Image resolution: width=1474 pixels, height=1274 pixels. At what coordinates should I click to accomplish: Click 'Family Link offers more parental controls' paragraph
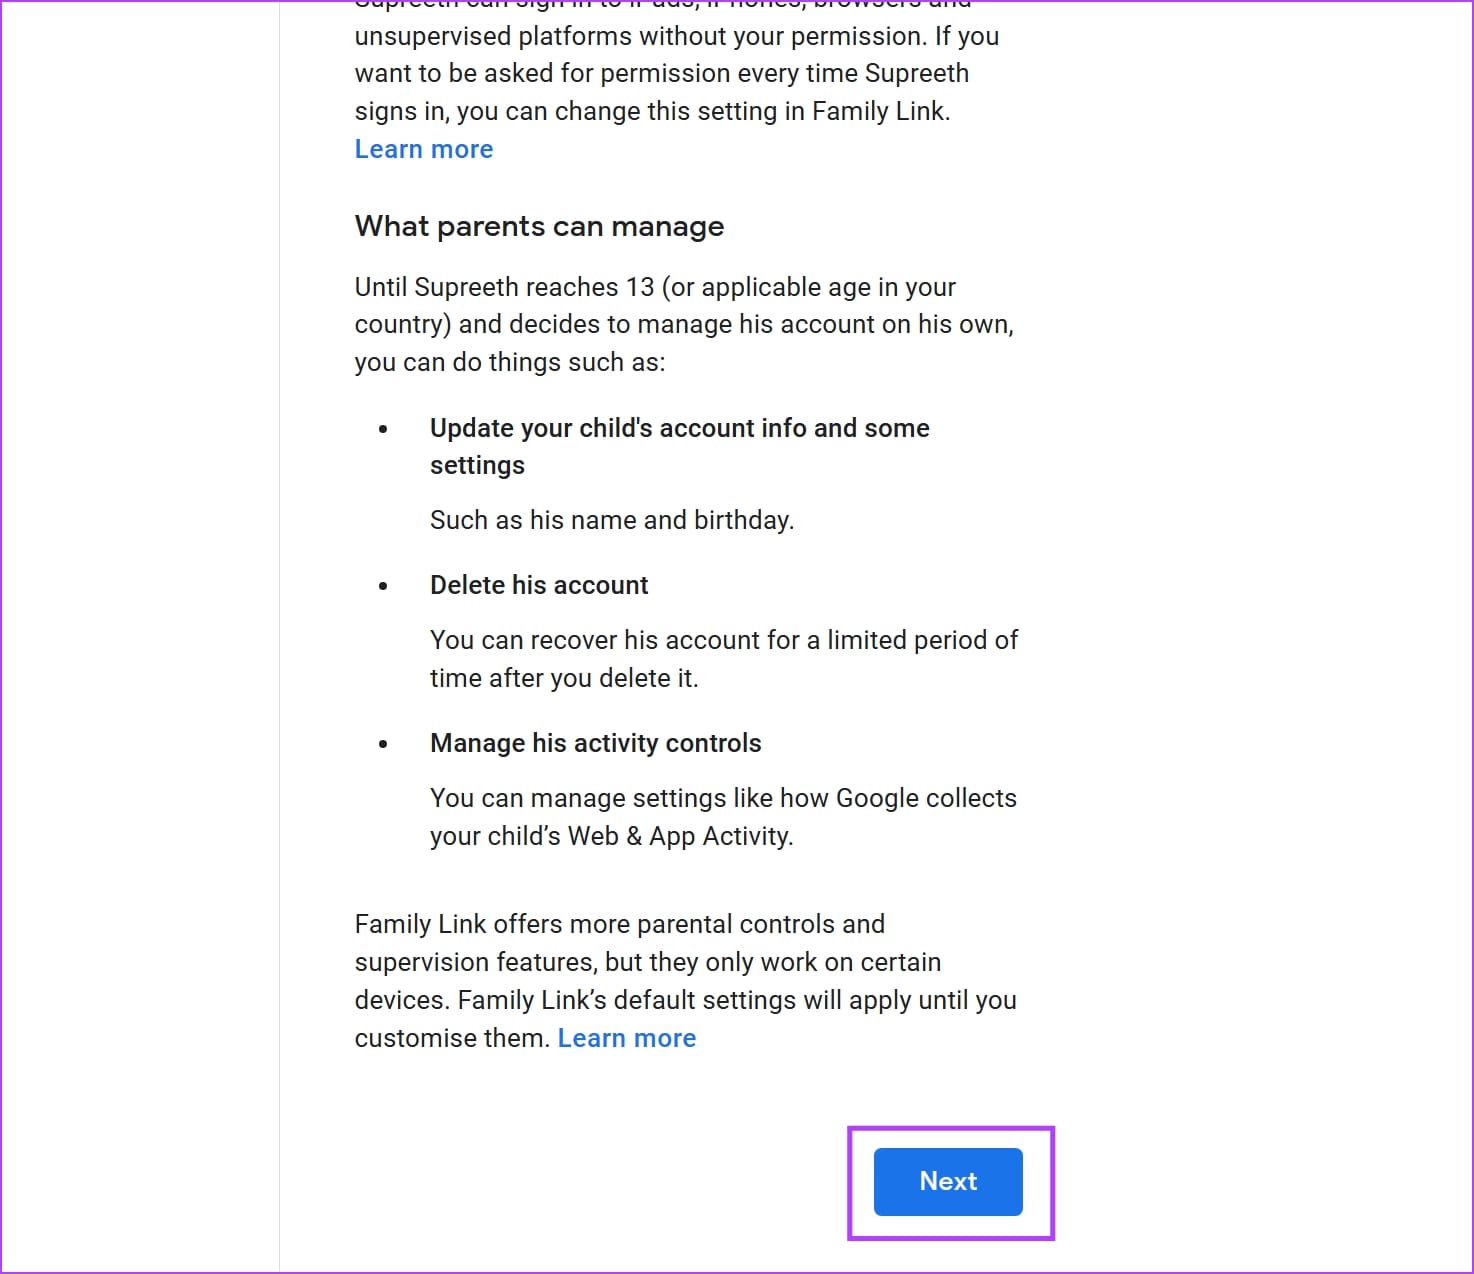click(x=619, y=924)
